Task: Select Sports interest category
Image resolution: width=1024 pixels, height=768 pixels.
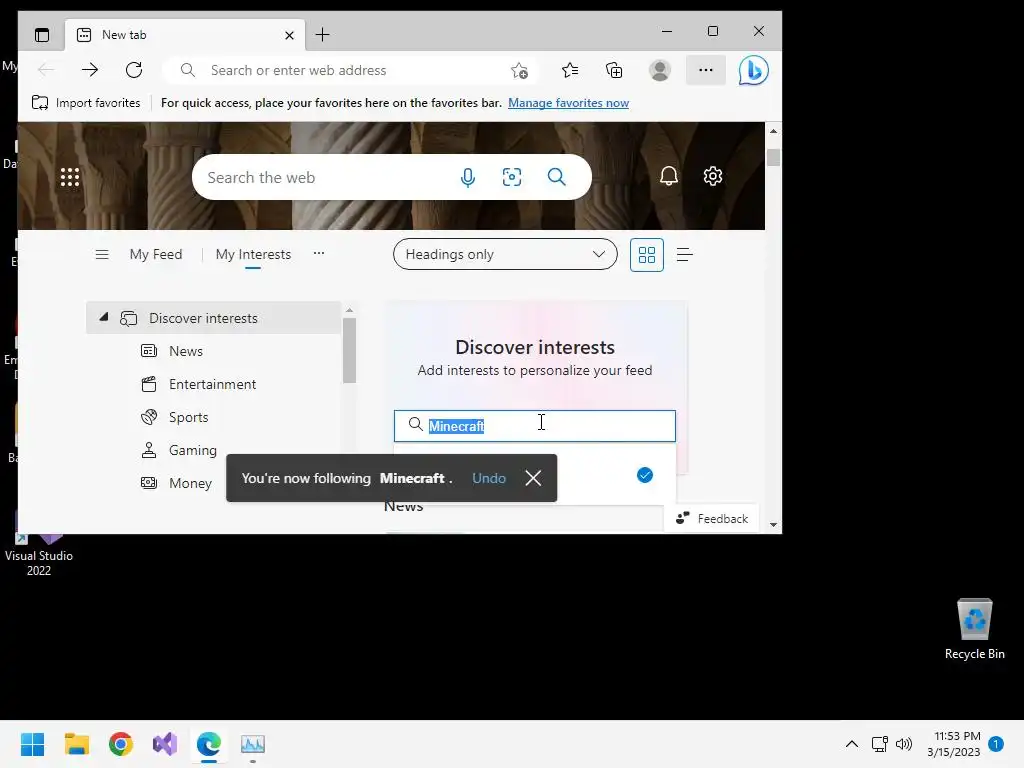Action: [x=189, y=417]
